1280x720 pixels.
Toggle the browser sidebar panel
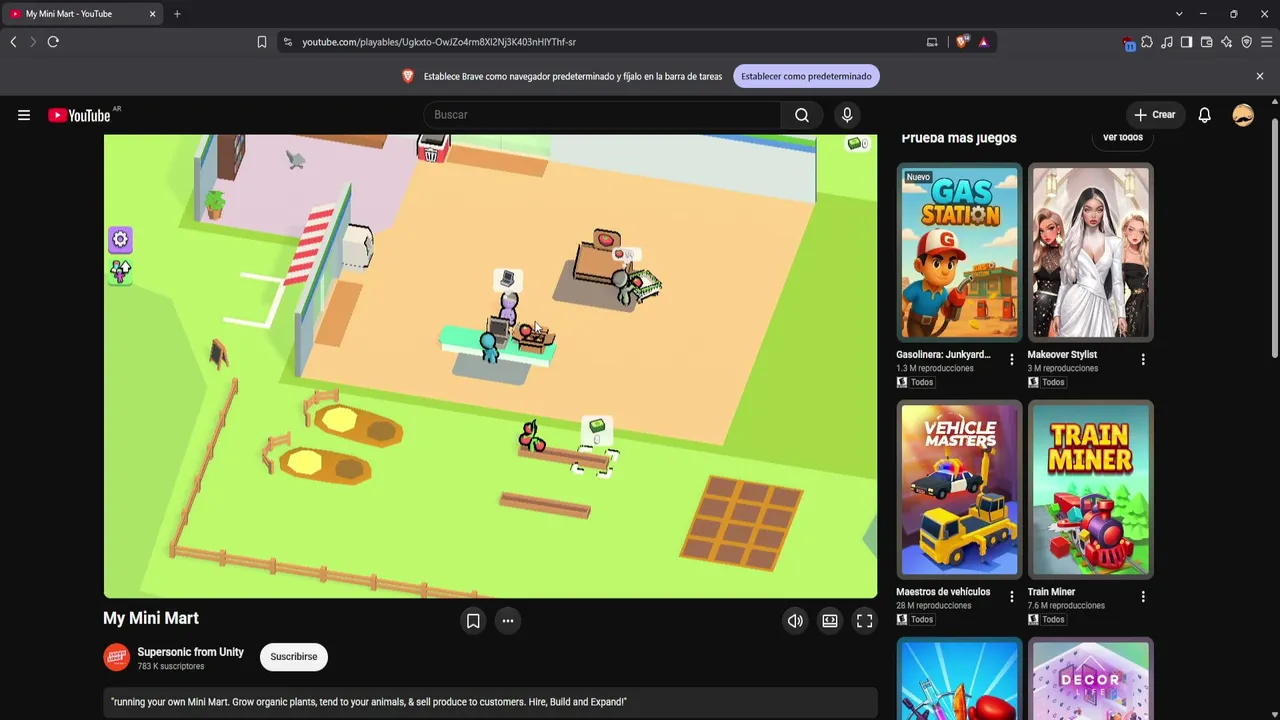(1186, 42)
